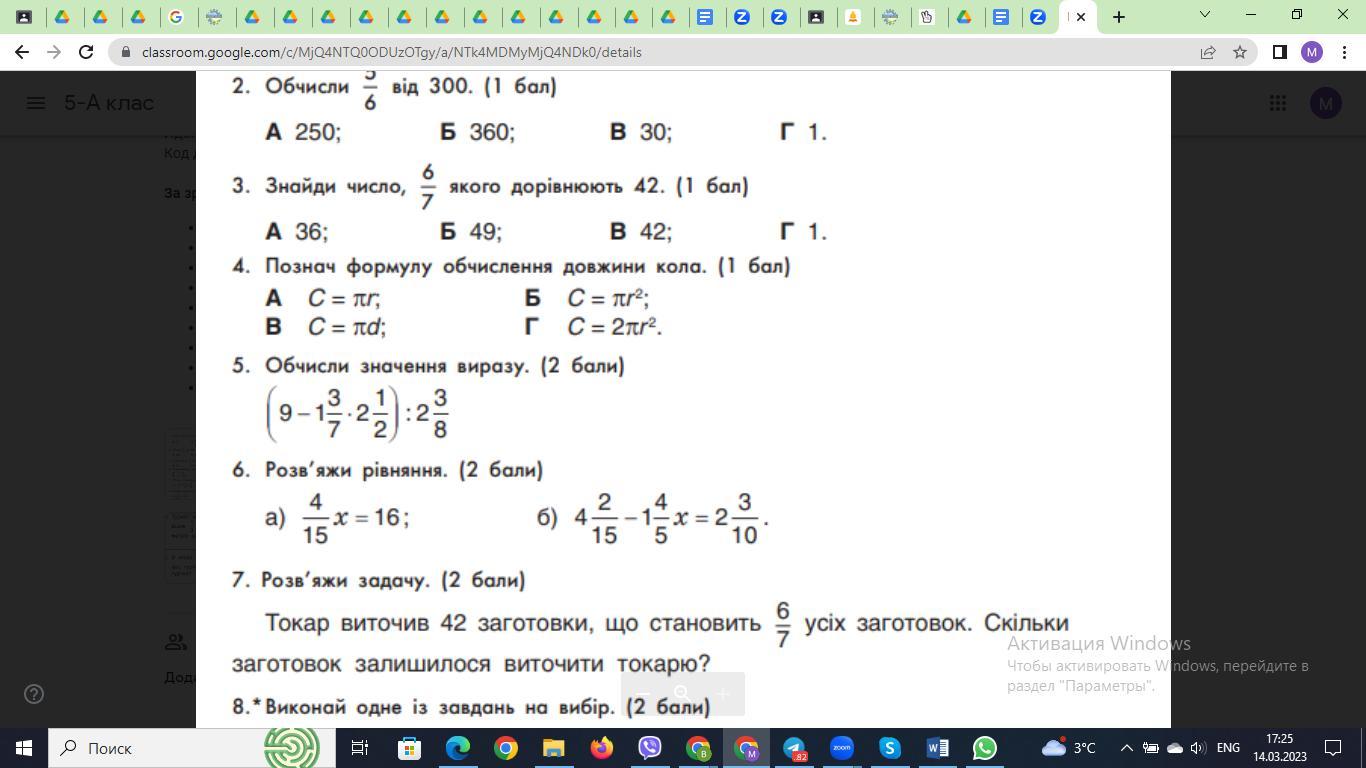
Task: Click answer option "Б 360;" in question 2
Action: [x=477, y=132]
